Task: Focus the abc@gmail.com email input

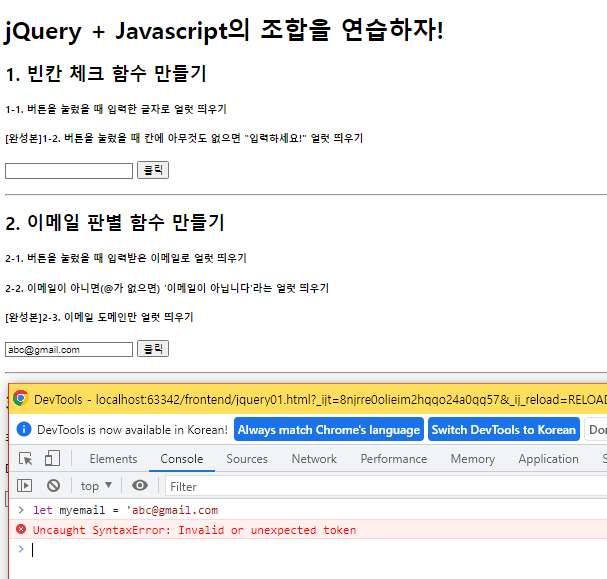Action: (69, 349)
